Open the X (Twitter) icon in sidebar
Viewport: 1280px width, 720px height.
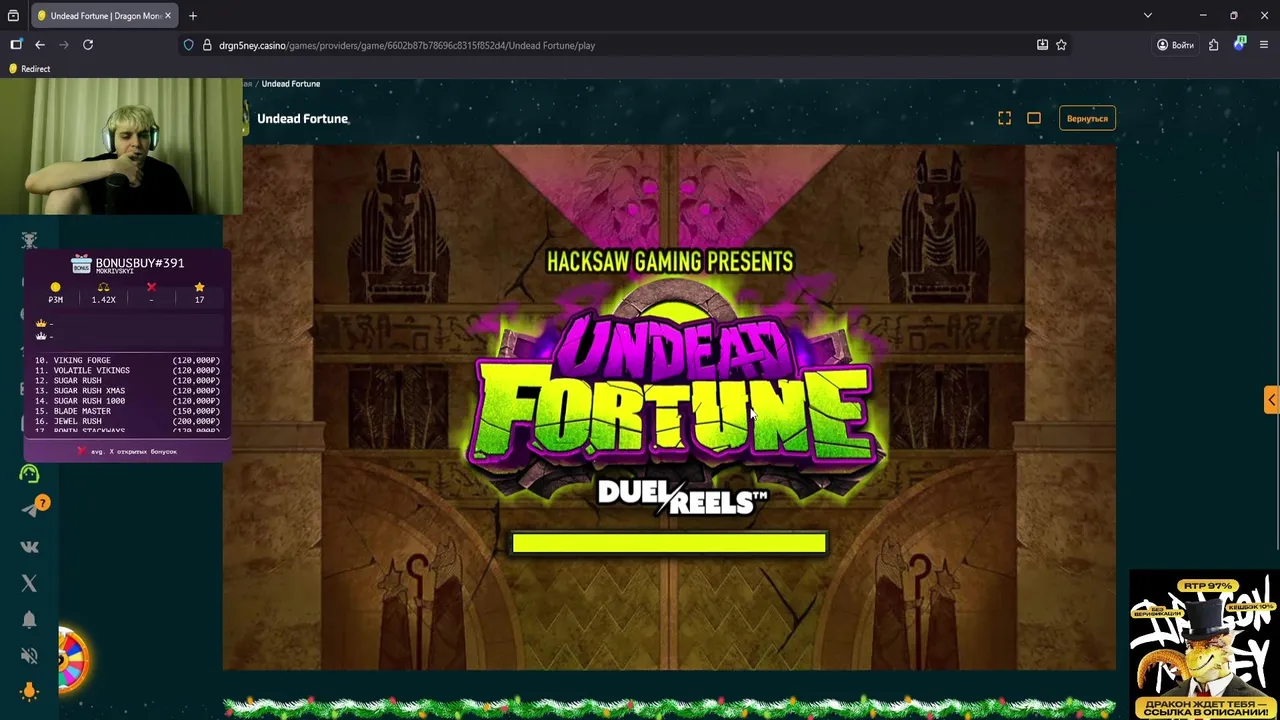(29, 583)
